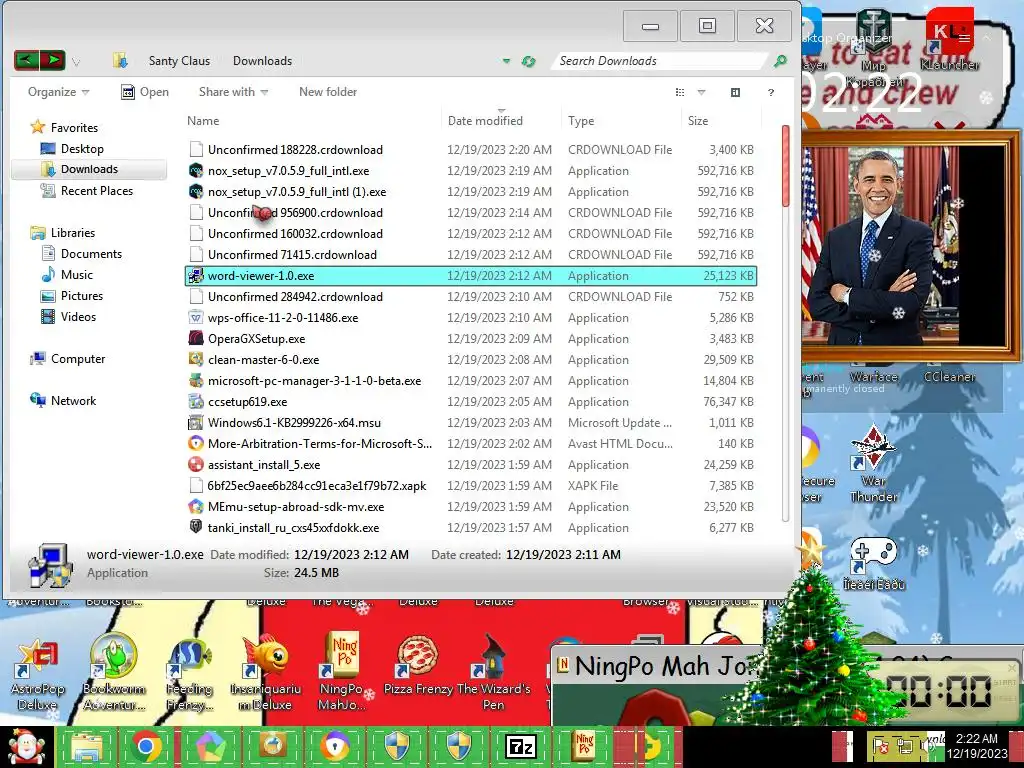The height and width of the screenshot is (768, 1024).
Task: Select word-viewer-1.0.exe row
Action: (x=472, y=276)
